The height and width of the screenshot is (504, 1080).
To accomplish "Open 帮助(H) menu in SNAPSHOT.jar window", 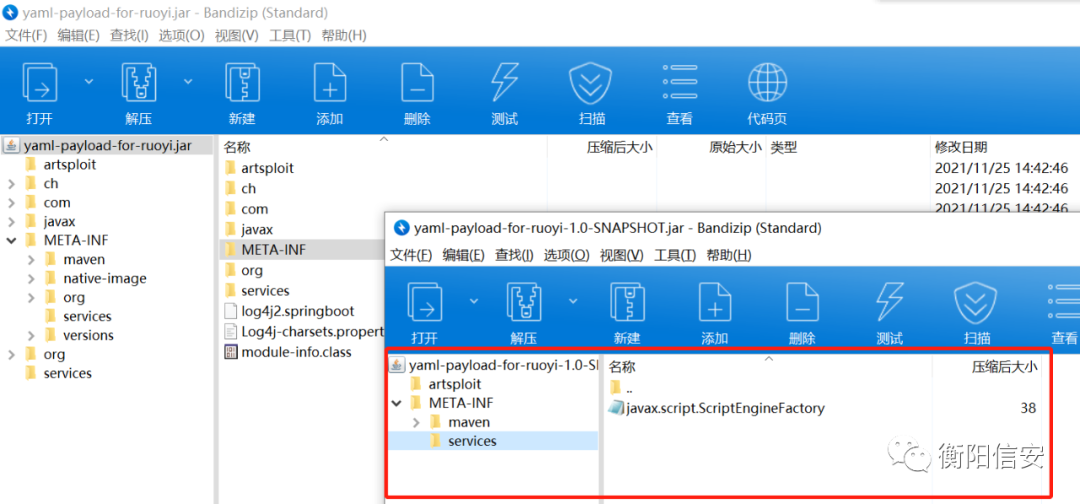I will (x=729, y=255).
